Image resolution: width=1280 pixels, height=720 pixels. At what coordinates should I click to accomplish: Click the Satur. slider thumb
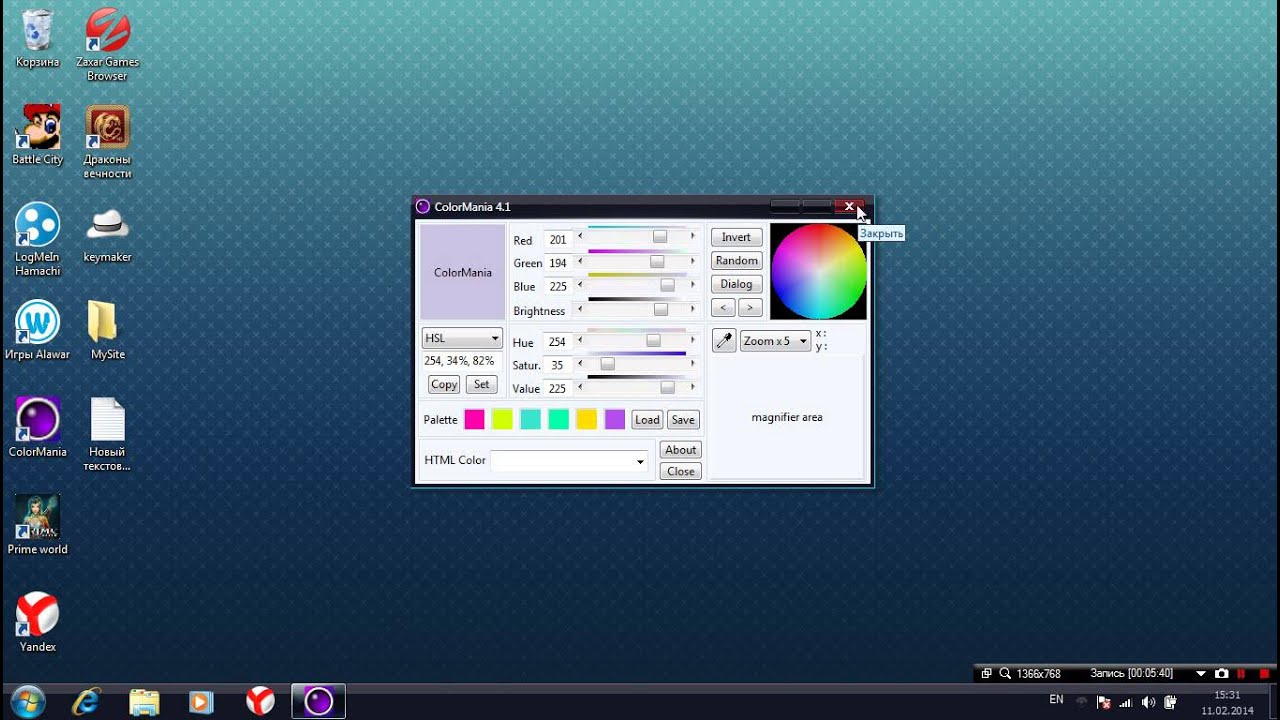607,364
